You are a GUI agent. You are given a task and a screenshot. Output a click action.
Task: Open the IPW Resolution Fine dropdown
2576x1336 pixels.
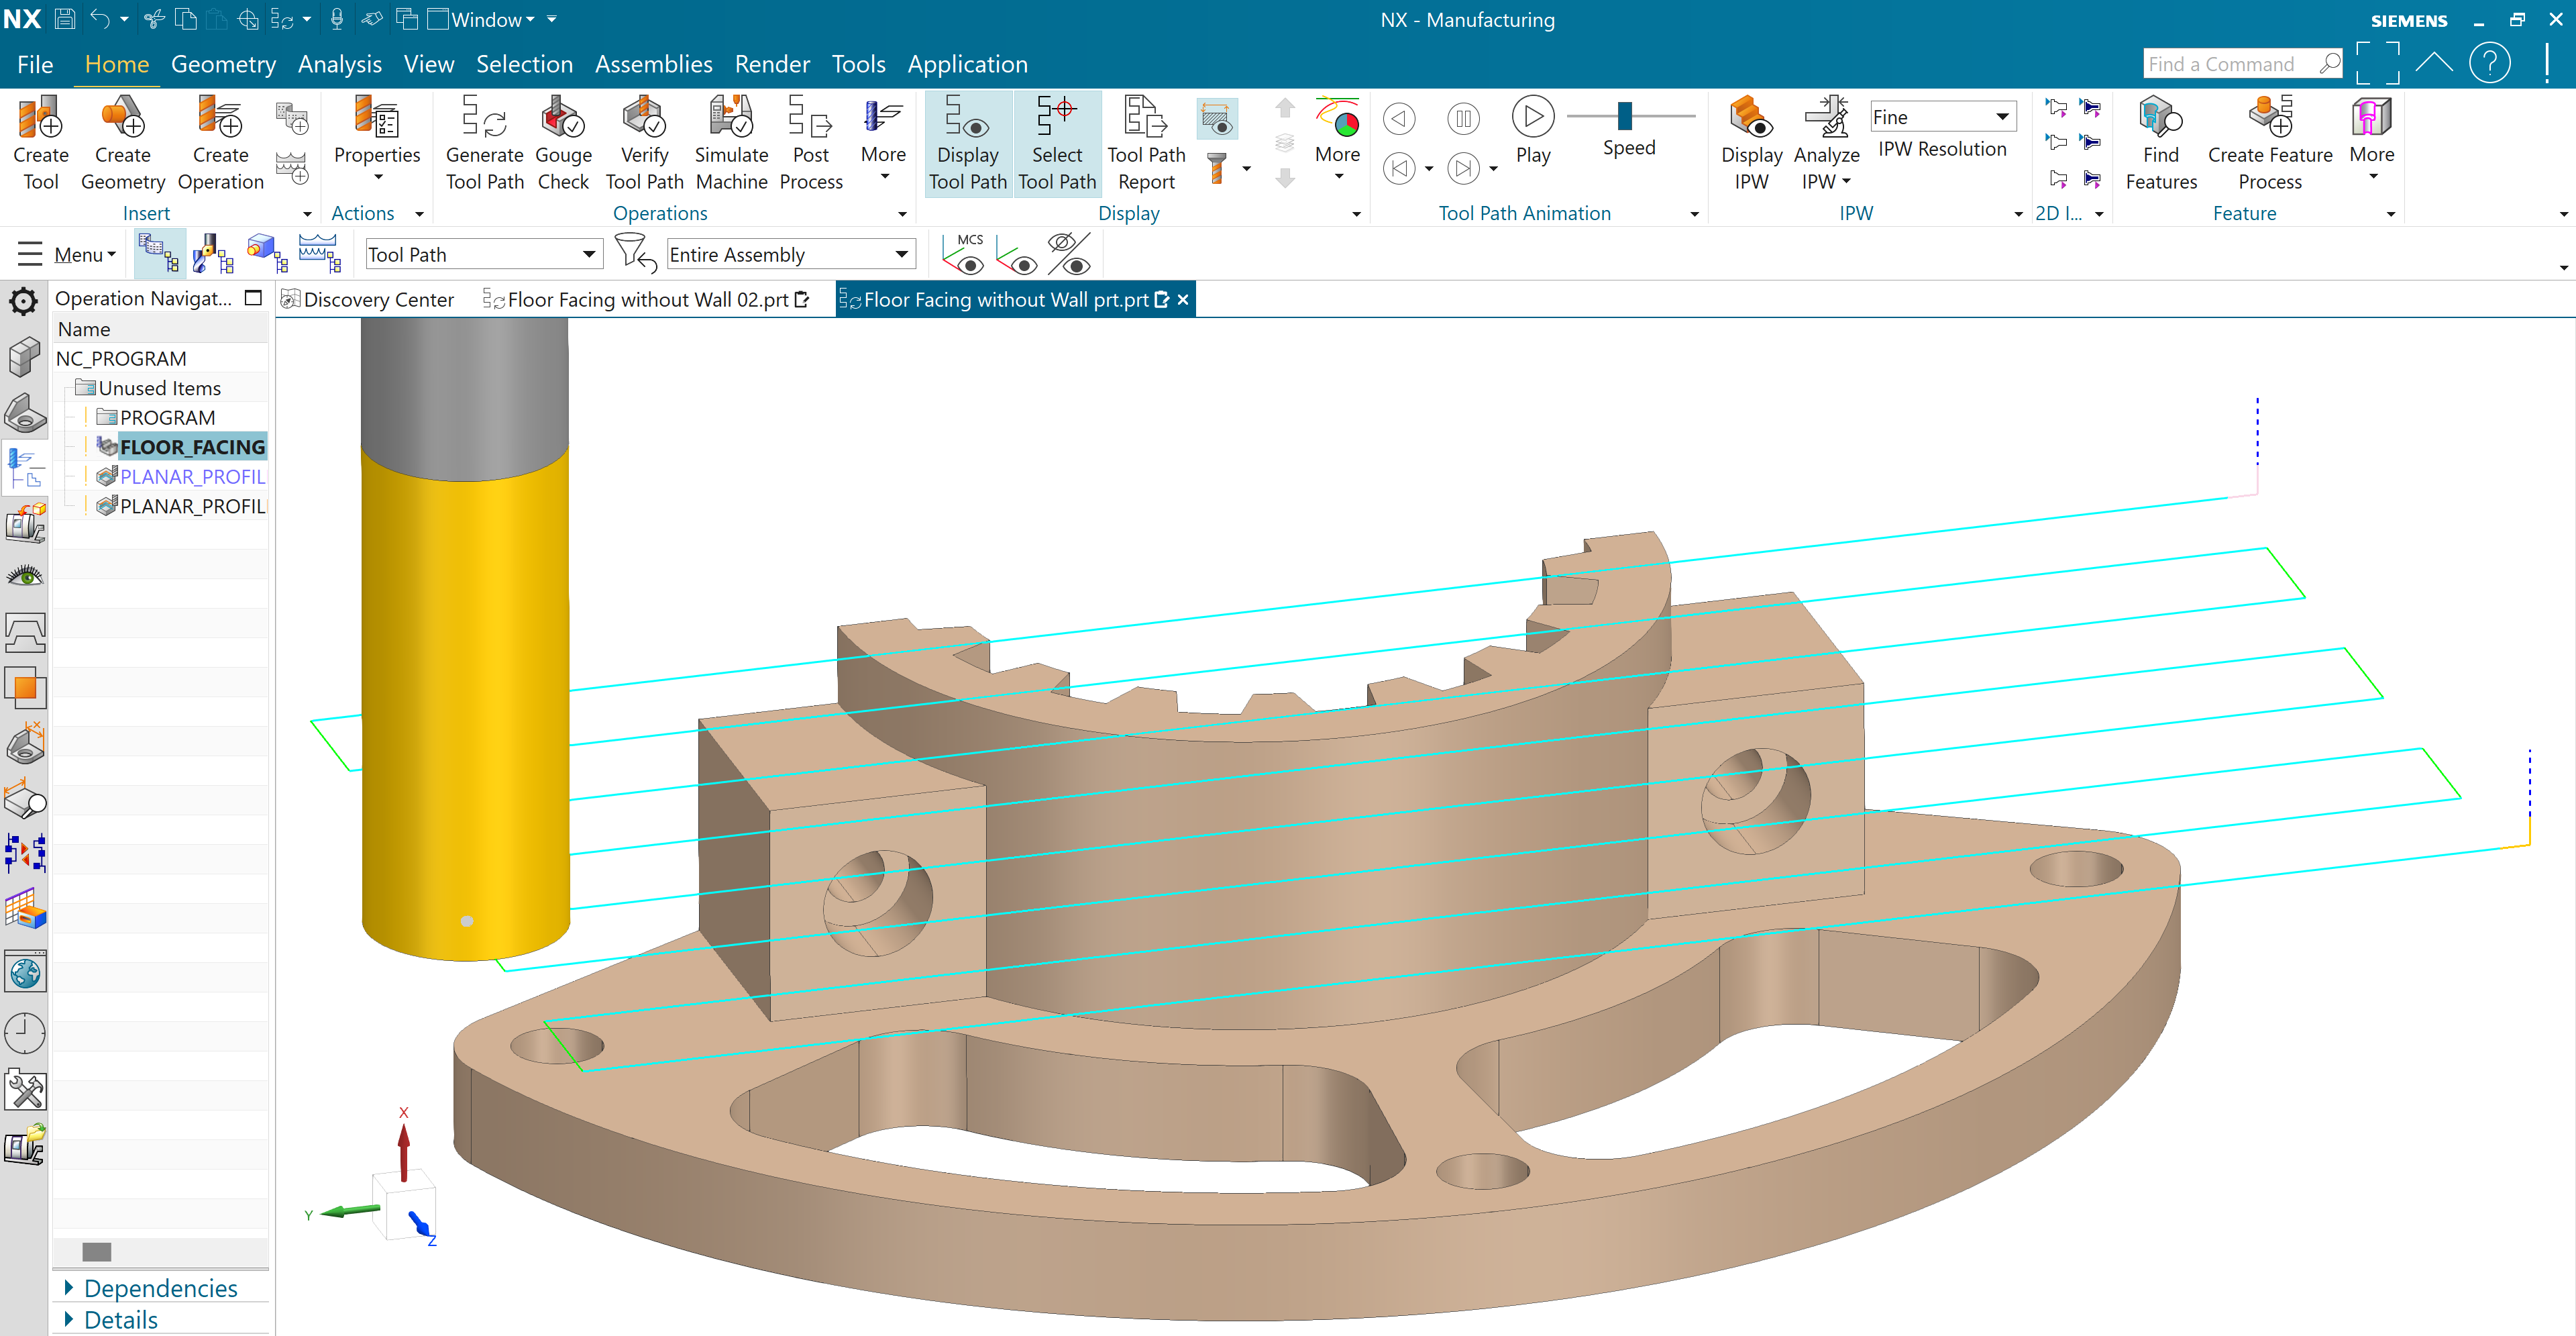pyautogui.click(x=2002, y=117)
